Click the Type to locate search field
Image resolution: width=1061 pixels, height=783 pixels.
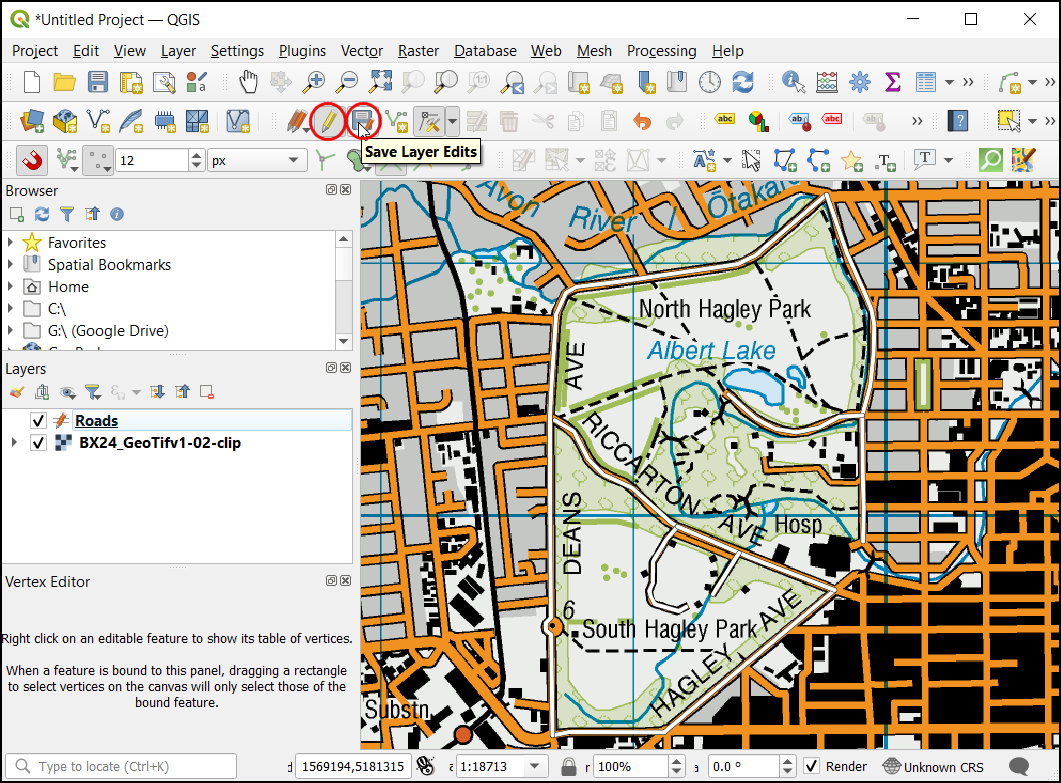120,767
